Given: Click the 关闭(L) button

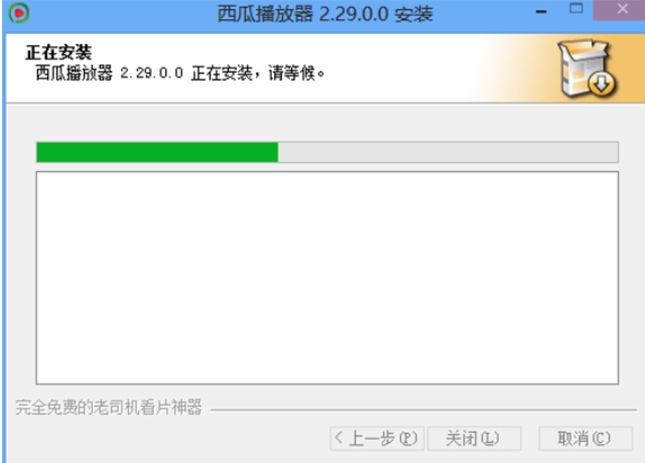Looking at the screenshot, I should [474, 438].
